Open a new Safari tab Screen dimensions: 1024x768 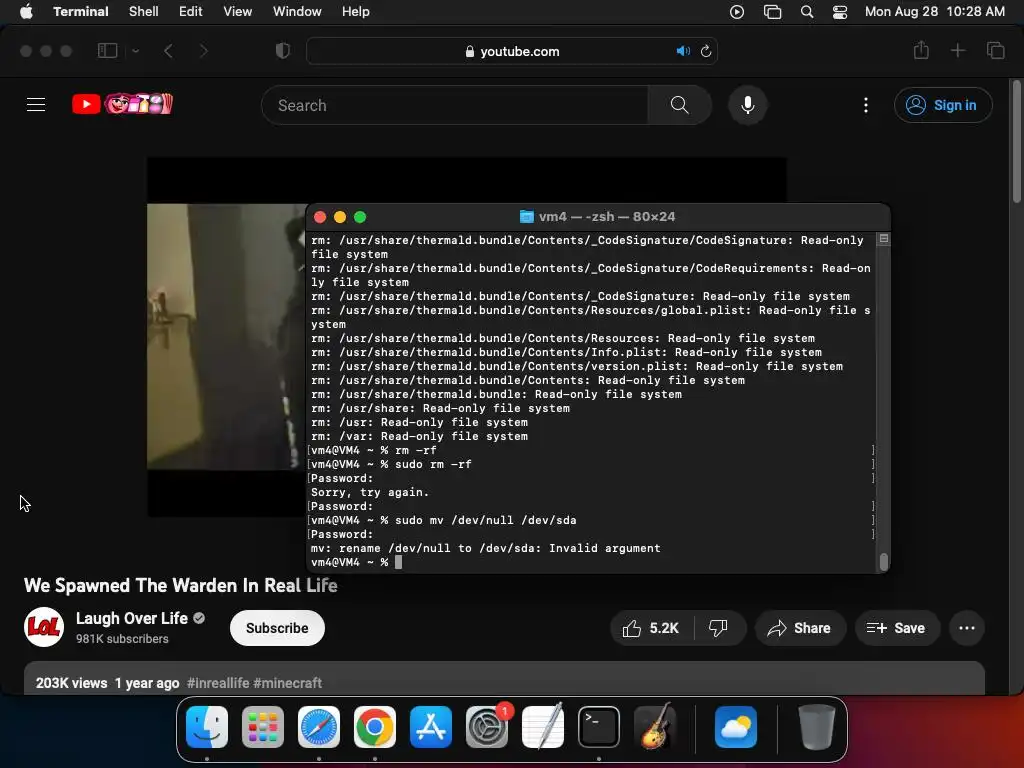957,50
